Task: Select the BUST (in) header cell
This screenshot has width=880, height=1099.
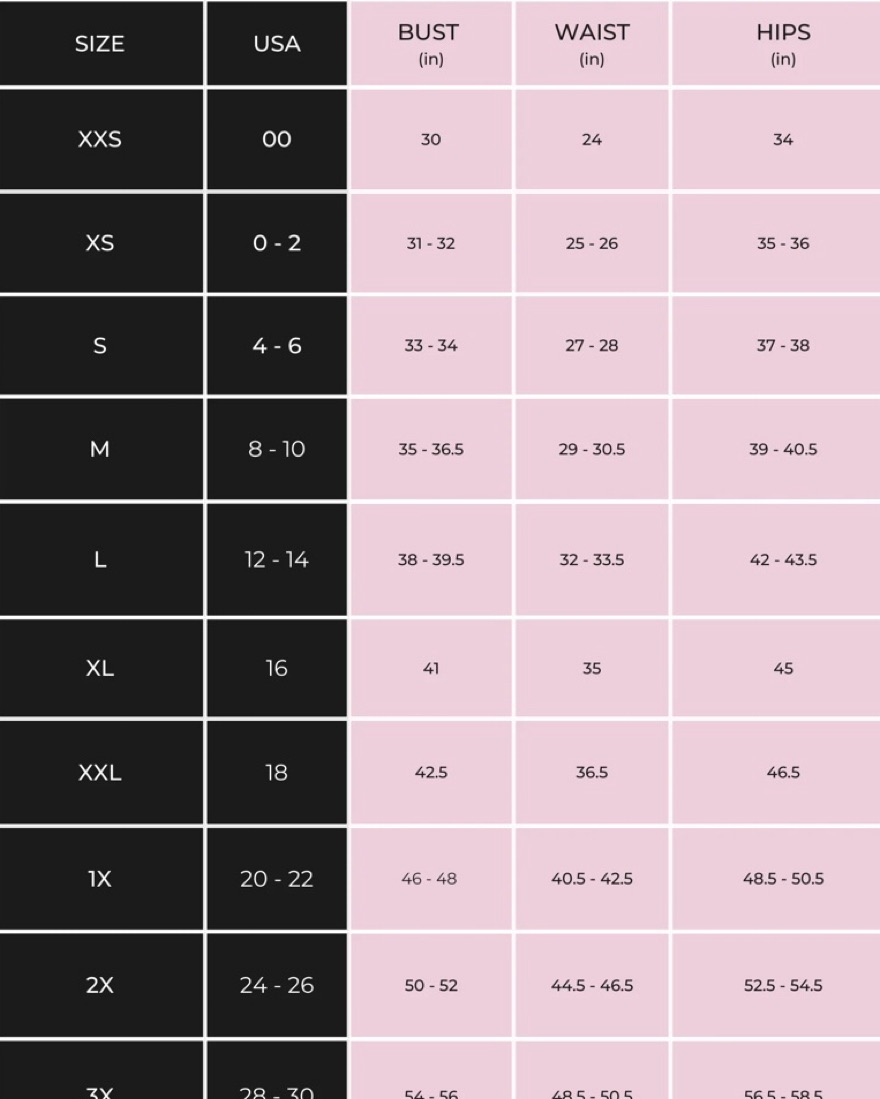Action: 430,43
